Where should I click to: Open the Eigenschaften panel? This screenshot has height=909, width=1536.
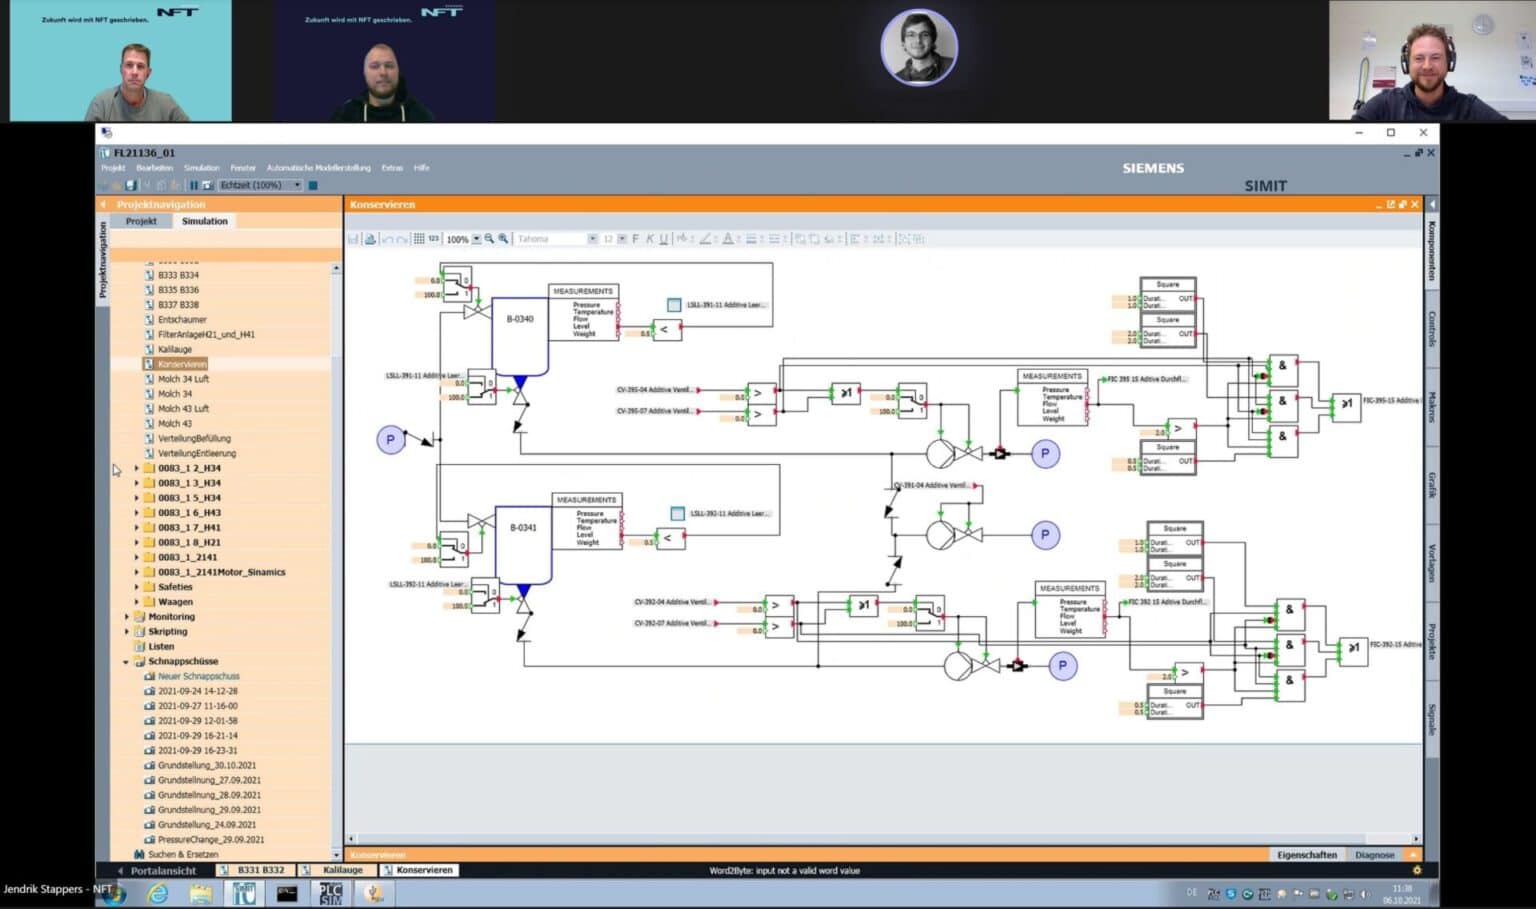(x=1306, y=855)
